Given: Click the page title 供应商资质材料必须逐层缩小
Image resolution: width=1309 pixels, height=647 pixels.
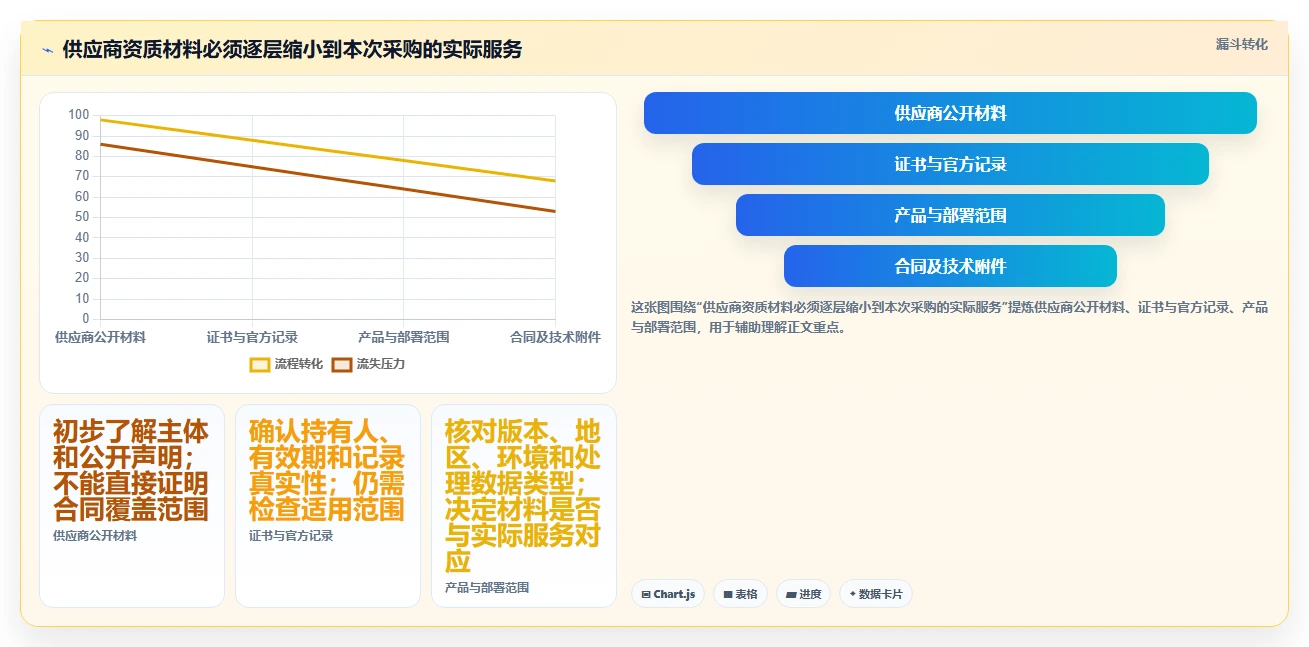Looking at the screenshot, I should tap(292, 50).
